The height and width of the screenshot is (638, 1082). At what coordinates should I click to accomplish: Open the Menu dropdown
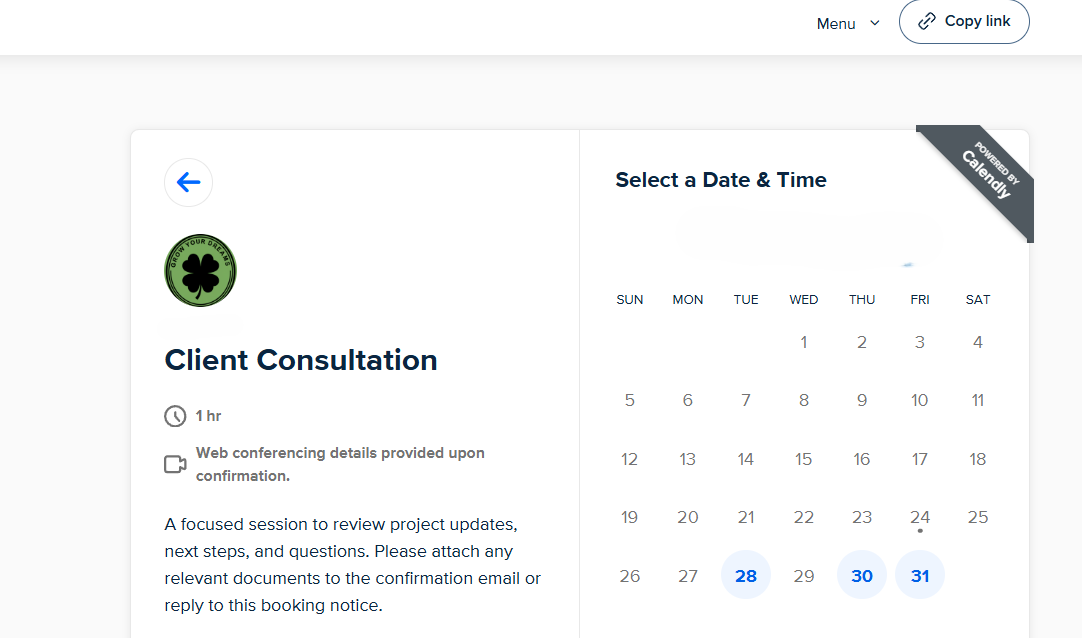point(836,24)
